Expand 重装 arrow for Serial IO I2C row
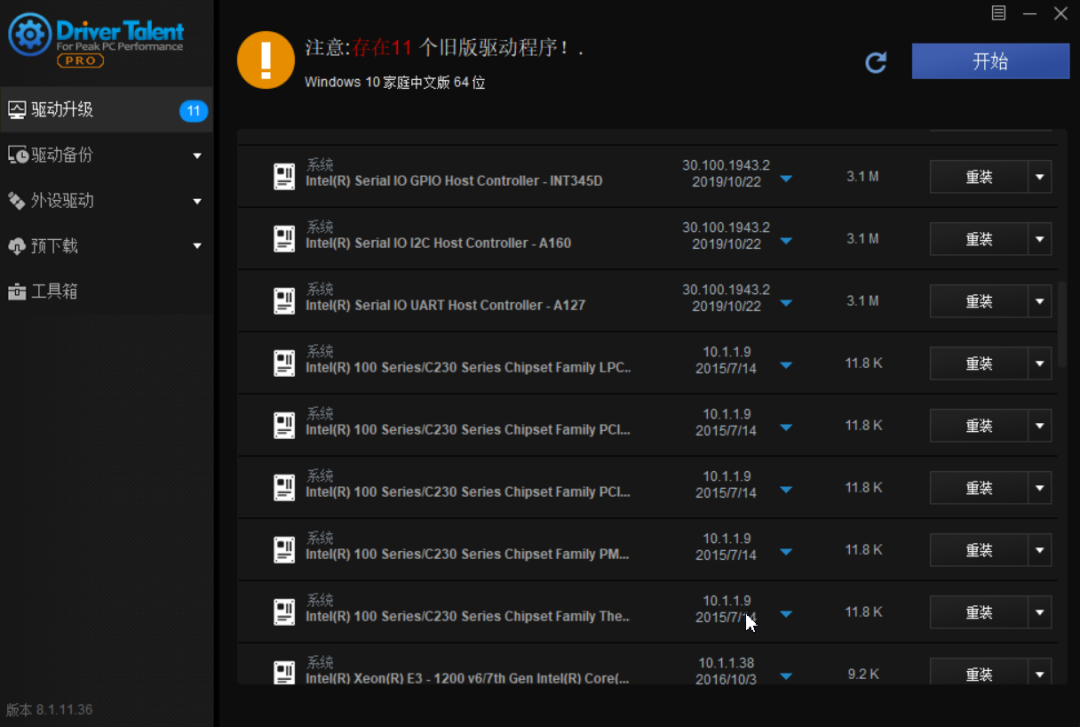This screenshot has height=727, width=1080. pos(1039,239)
